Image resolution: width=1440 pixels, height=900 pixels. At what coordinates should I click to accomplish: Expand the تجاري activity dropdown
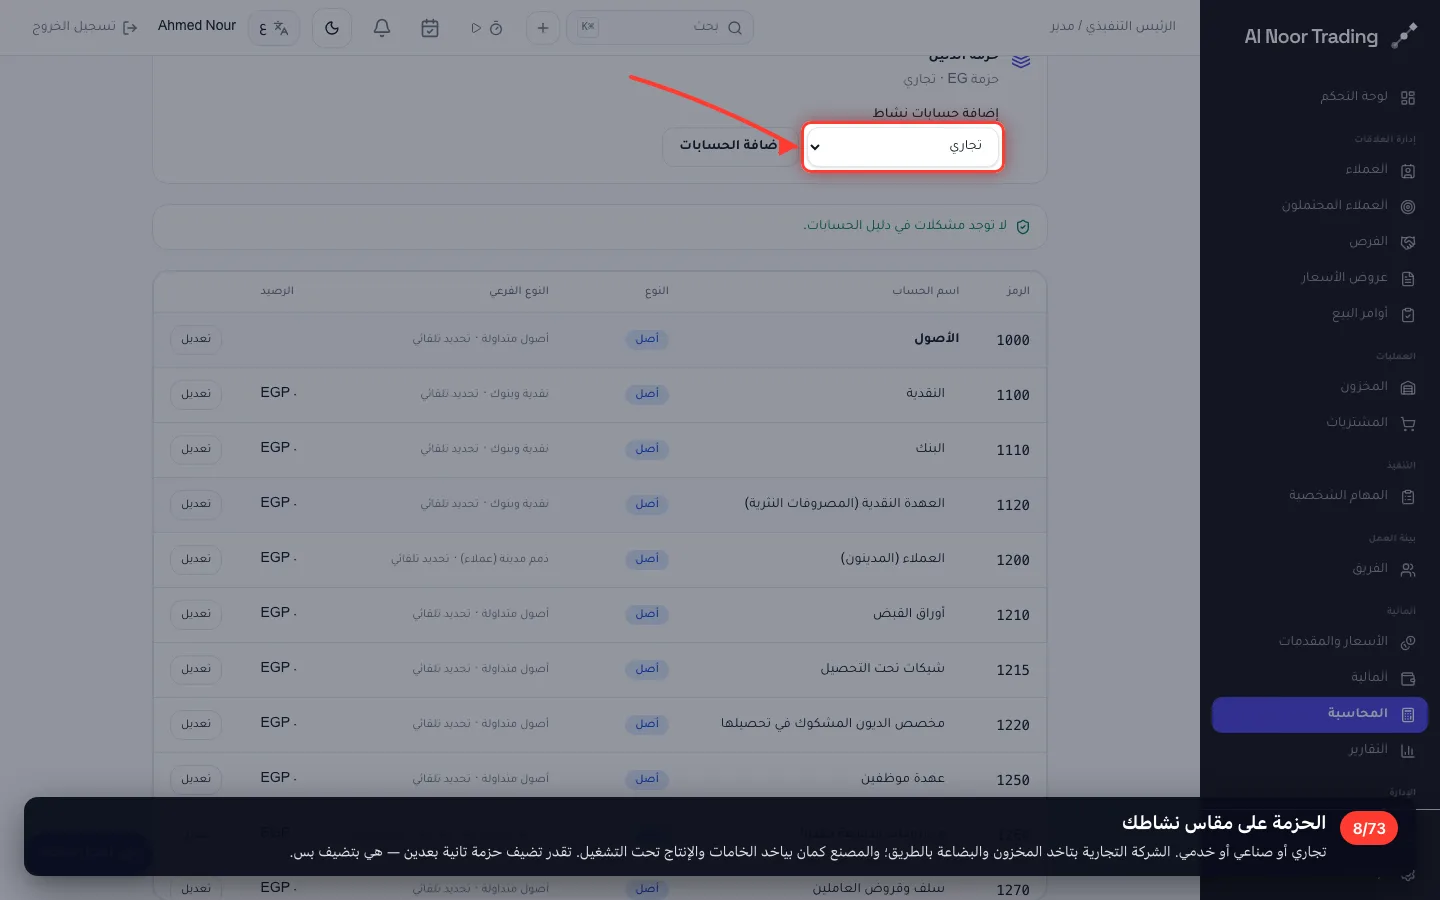coord(903,147)
